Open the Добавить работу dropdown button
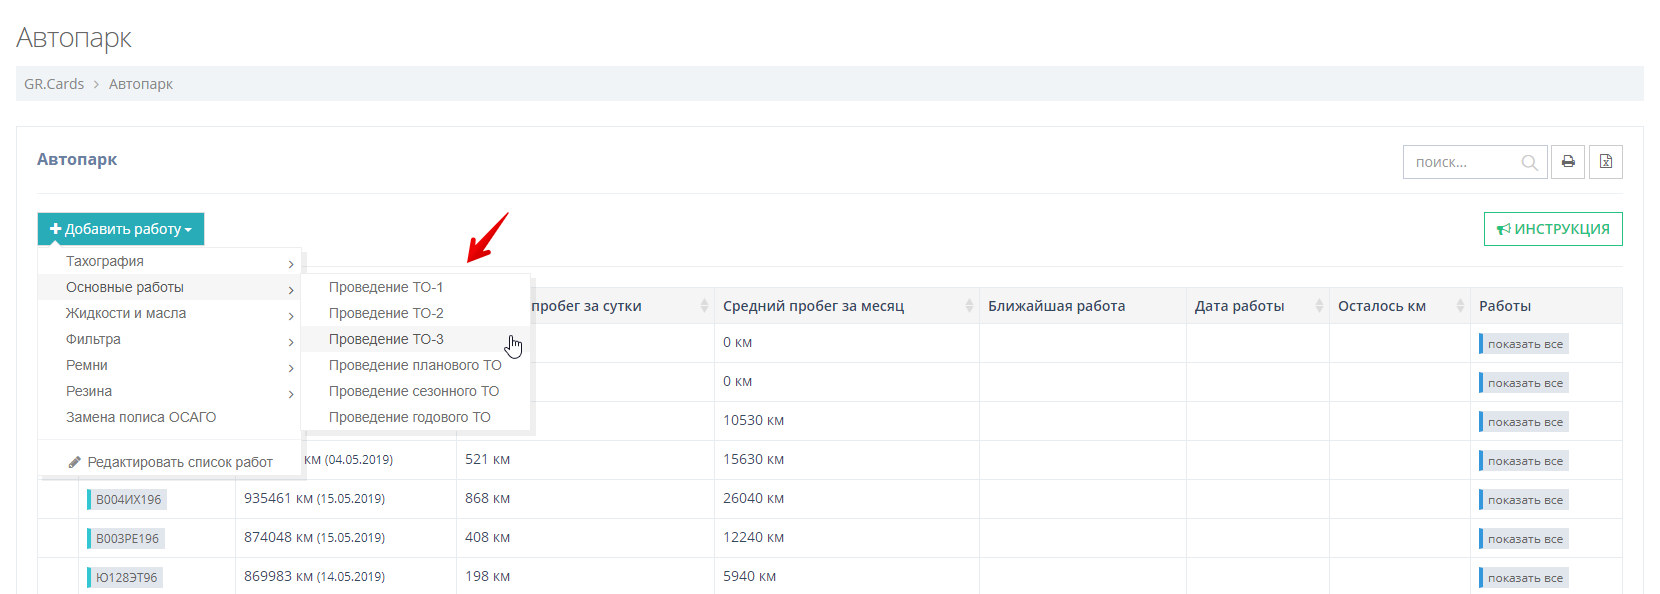This screenshot has width=1660, height=594. pos(121,229)
